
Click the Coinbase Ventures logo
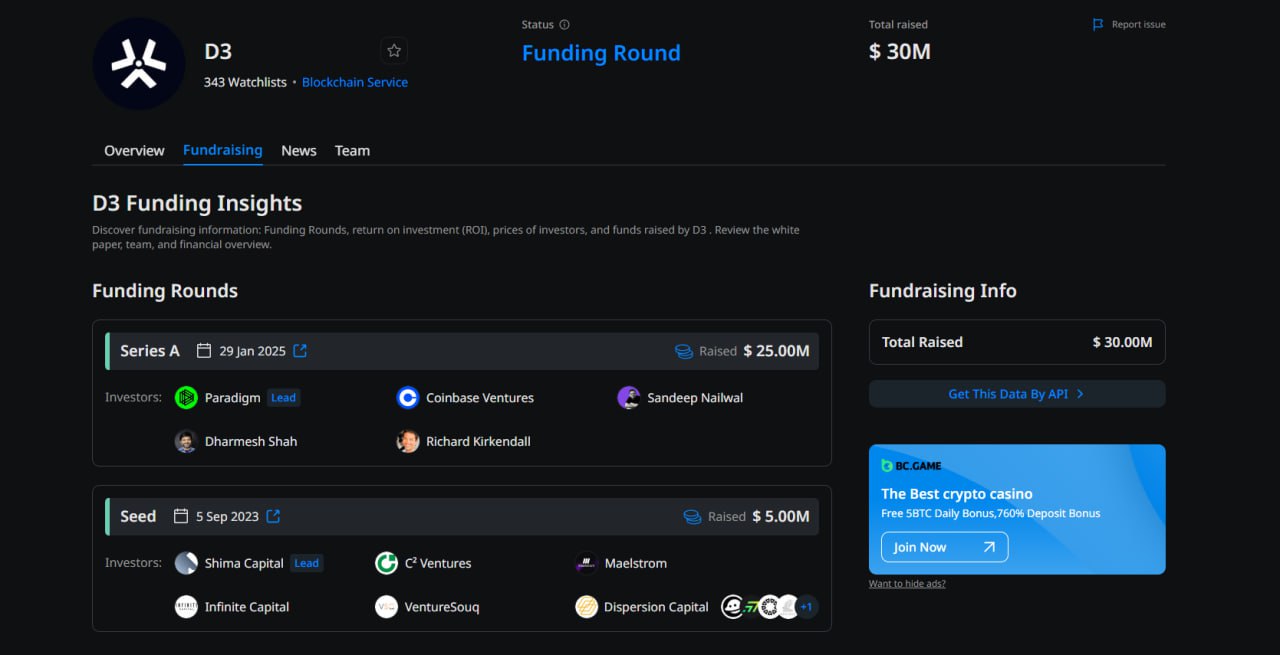407,398
